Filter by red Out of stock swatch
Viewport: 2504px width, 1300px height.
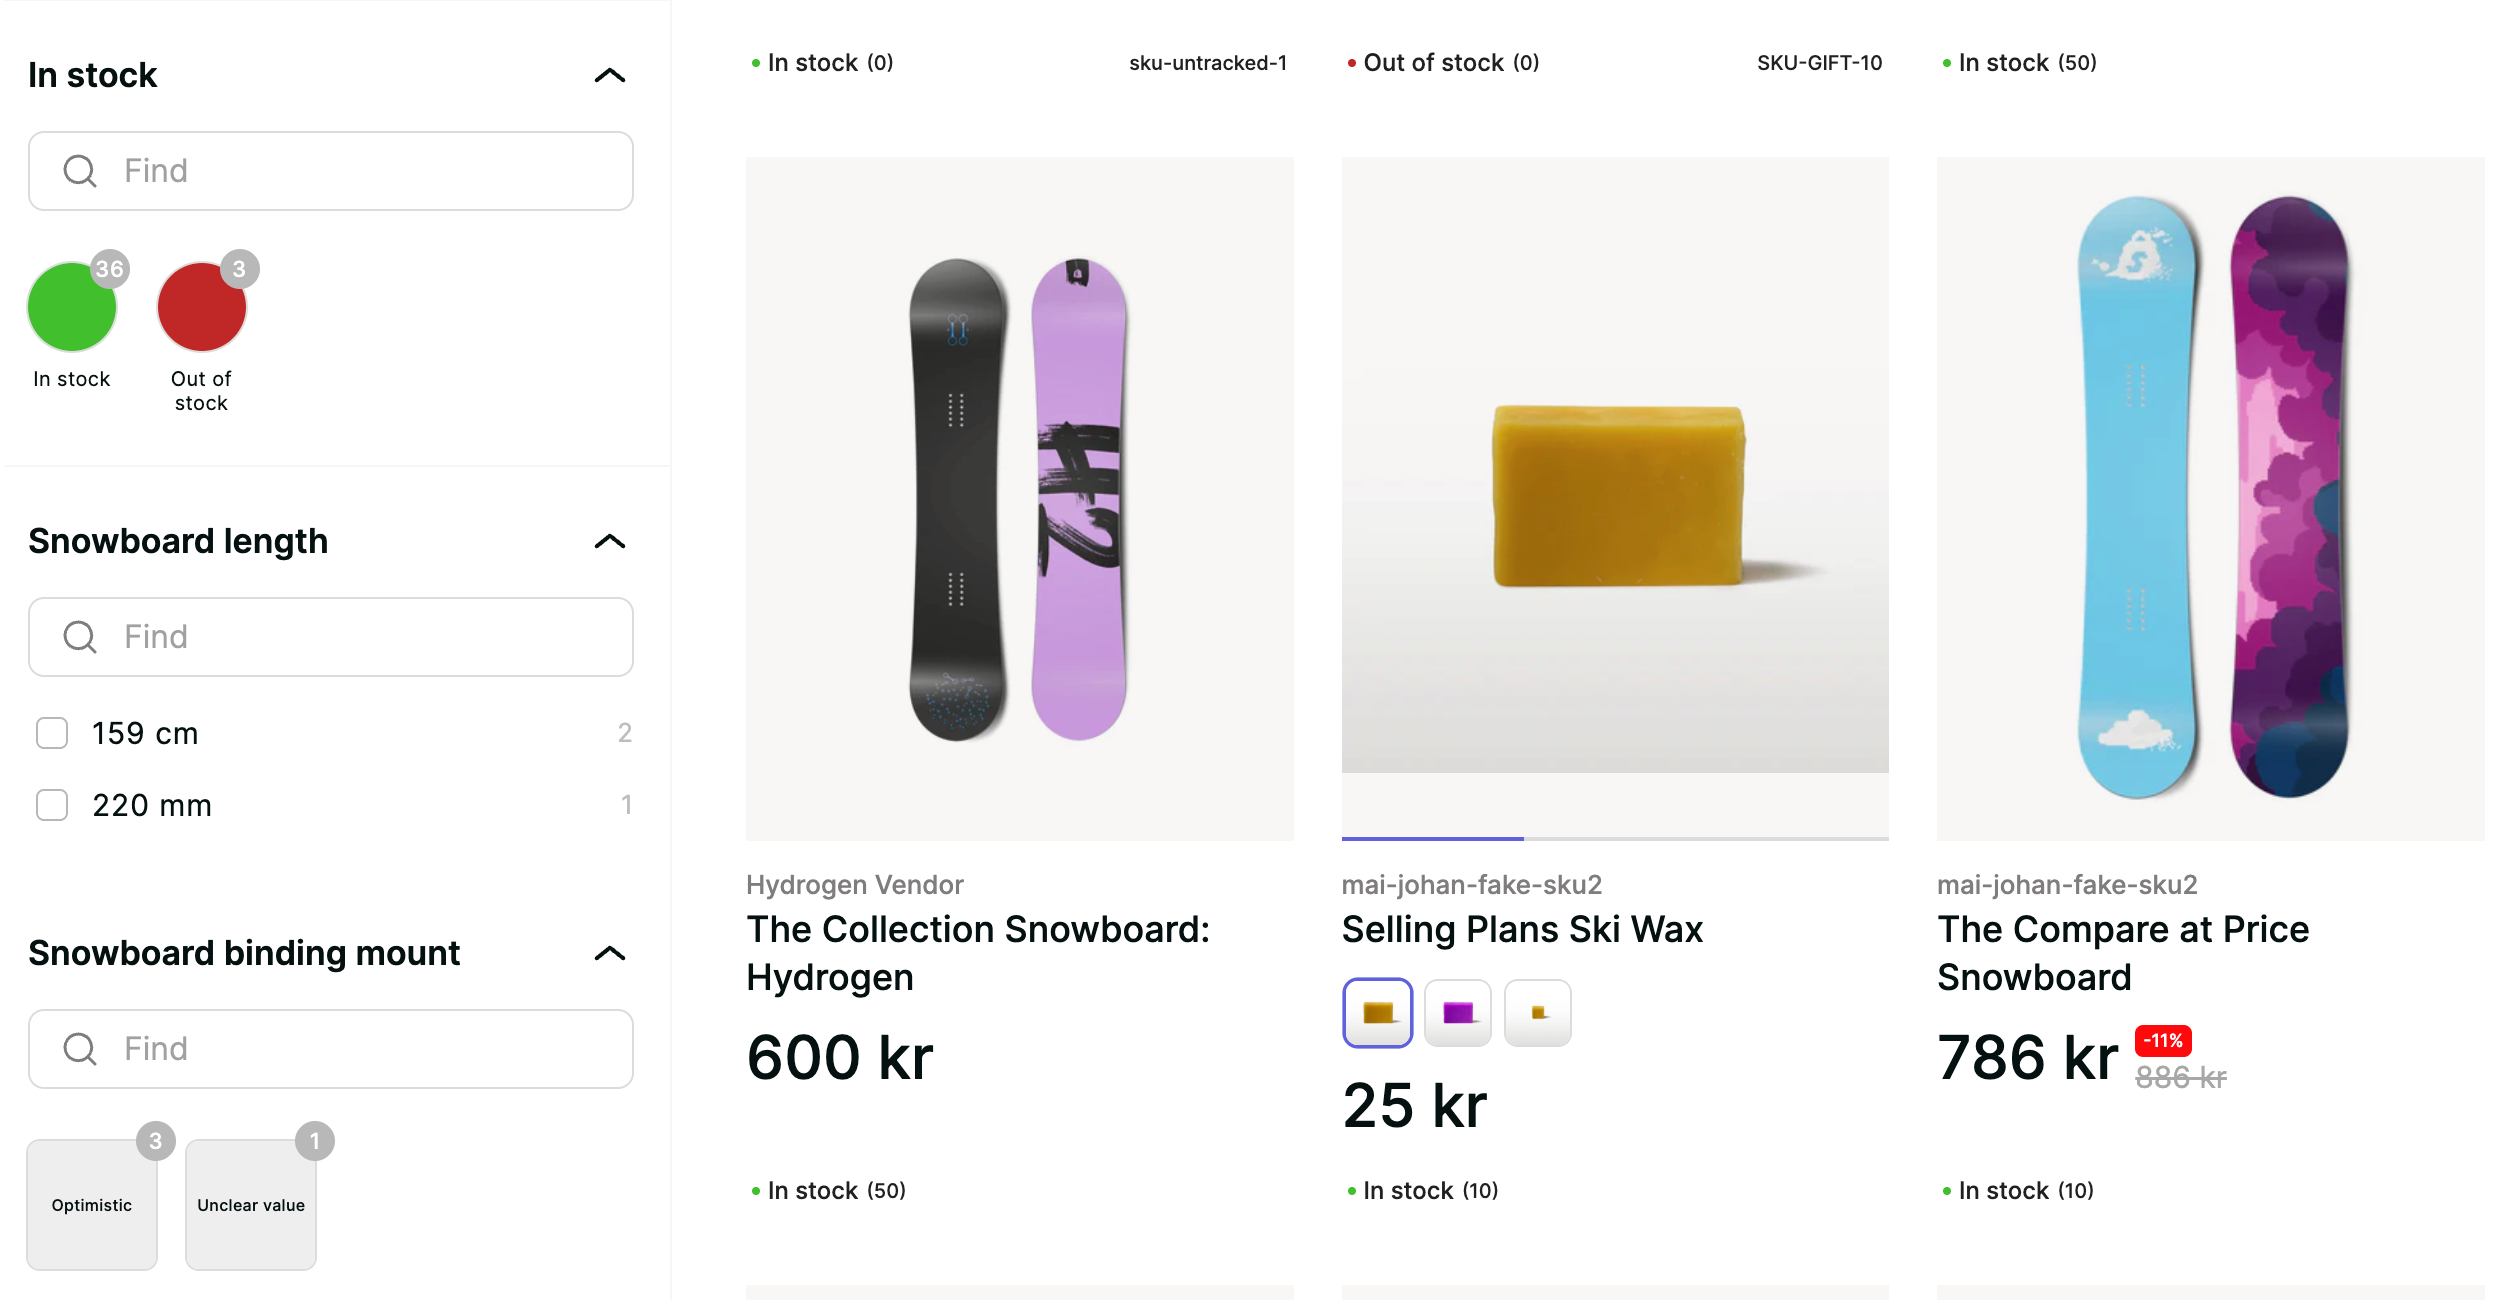[x=202, y=307]
